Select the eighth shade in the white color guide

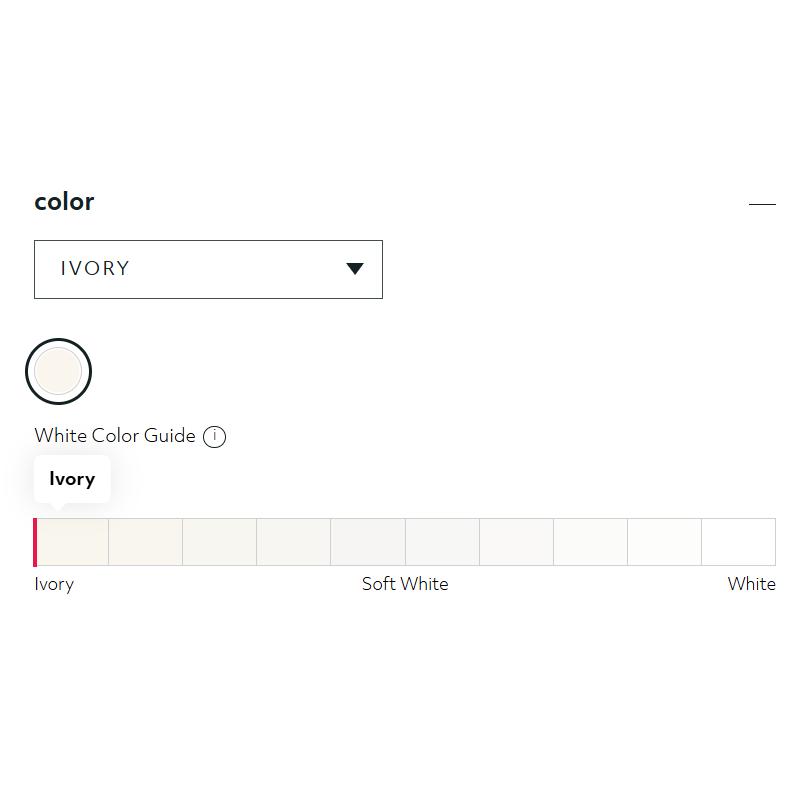(590, 542)
